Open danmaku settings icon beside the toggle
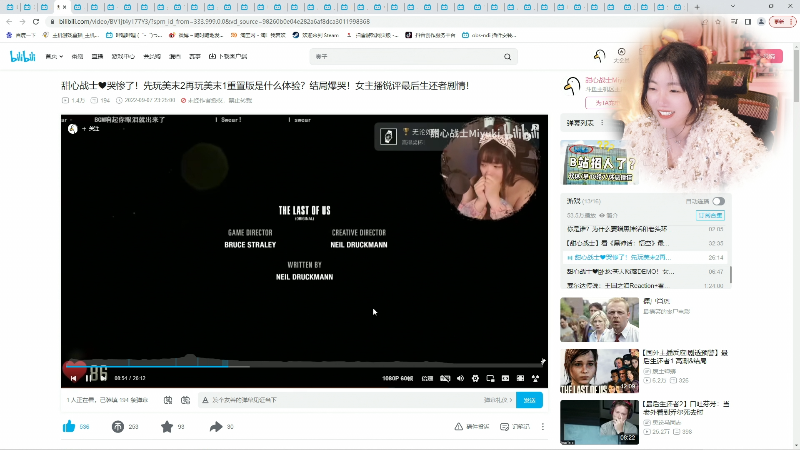The image size is (800, 450). point(185,400)
